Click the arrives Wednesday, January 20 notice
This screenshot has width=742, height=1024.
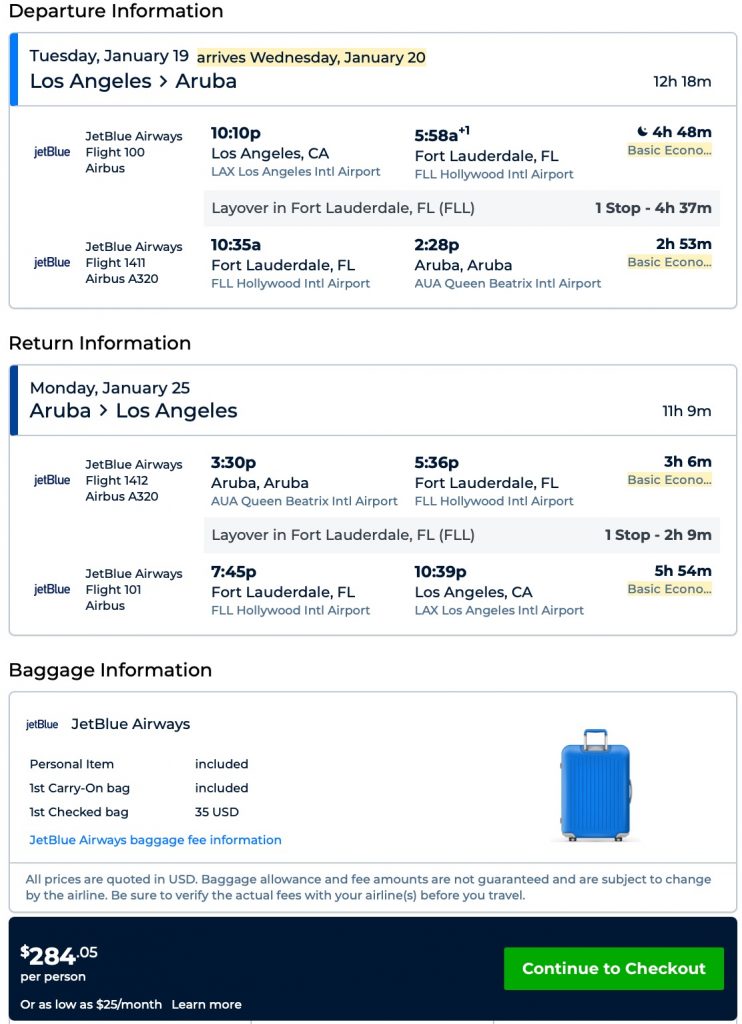[311, 58]
